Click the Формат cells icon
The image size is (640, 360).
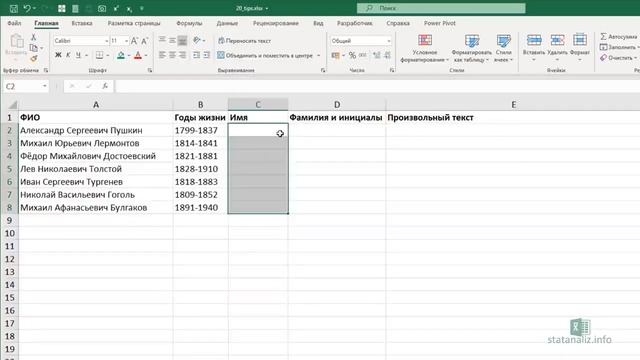point(580,40)
